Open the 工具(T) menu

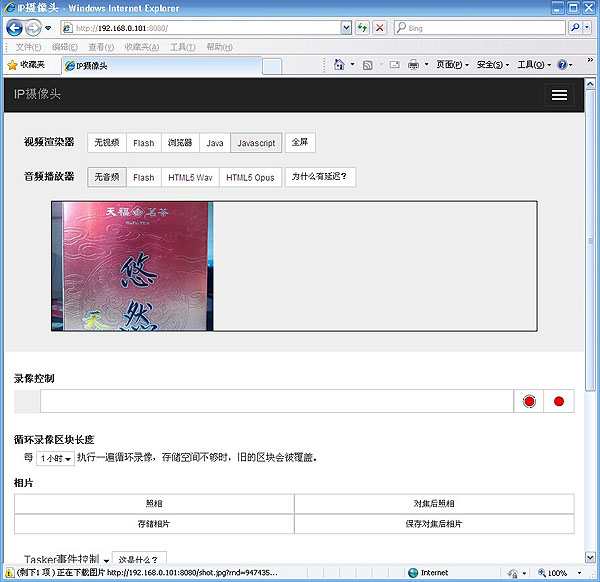point(183,47)
